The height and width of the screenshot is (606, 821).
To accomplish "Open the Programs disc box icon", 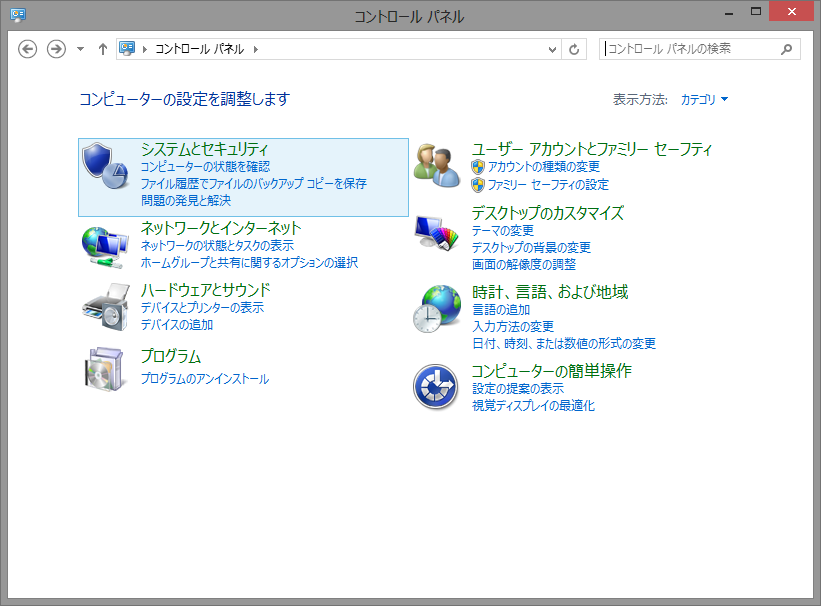I will (x=105, y=369).
